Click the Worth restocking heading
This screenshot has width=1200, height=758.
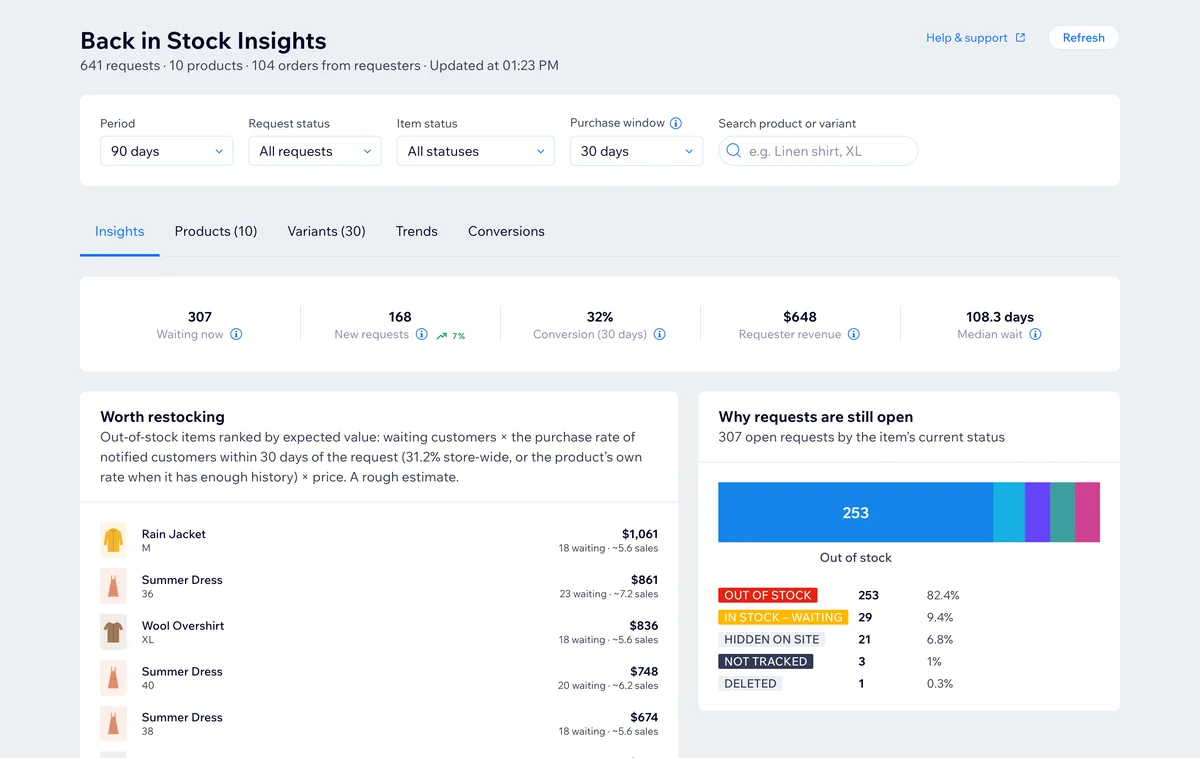(162, 417)
